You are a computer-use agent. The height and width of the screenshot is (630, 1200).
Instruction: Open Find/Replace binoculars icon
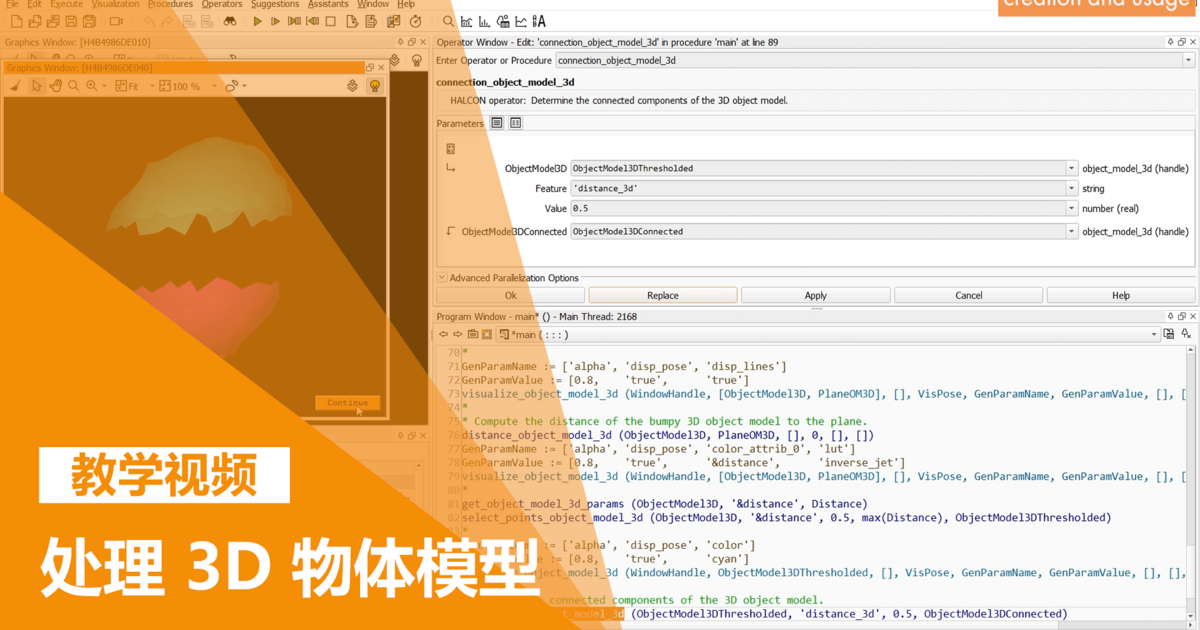230,21
